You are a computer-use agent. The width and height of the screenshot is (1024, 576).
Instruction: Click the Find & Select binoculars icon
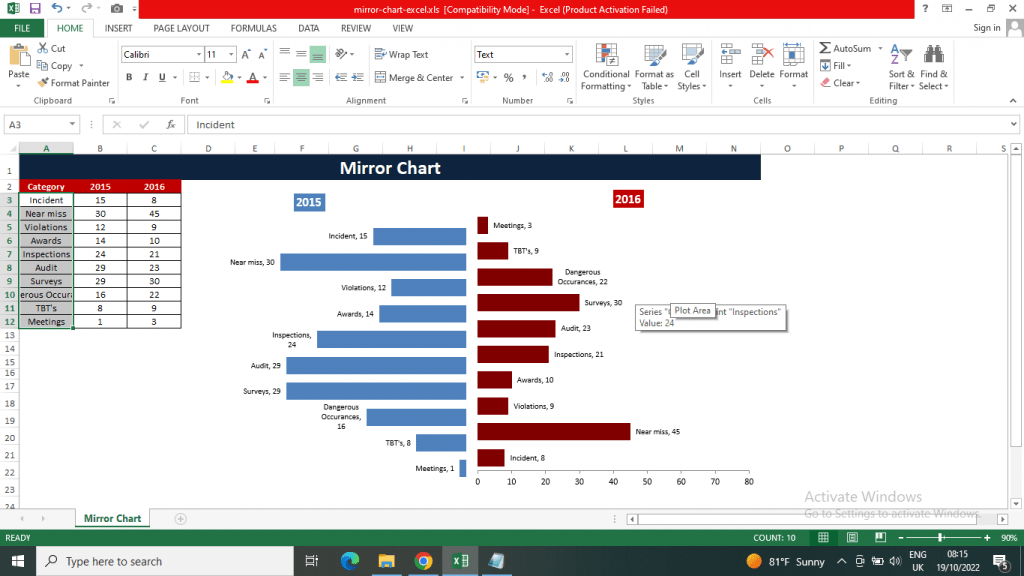coord(934,54)
